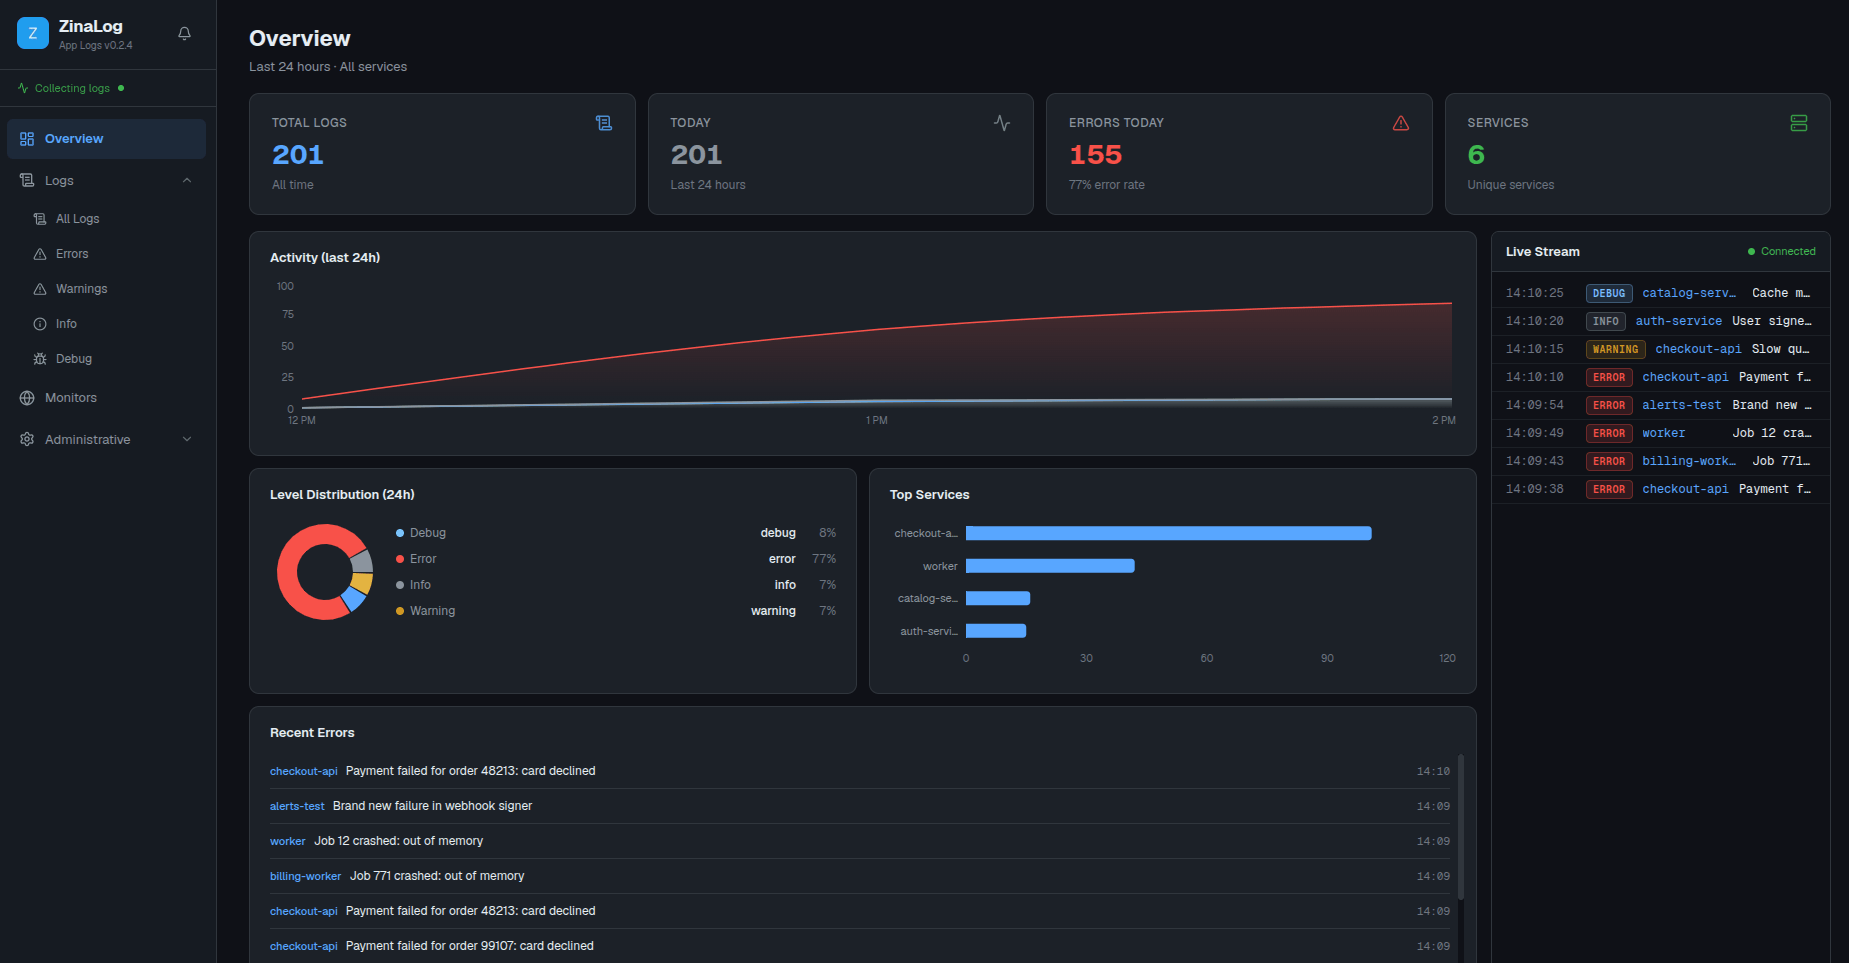This screenshot has height=963, width=1849.
Task: Click the Error legend color dot
Action: point(400,559)
